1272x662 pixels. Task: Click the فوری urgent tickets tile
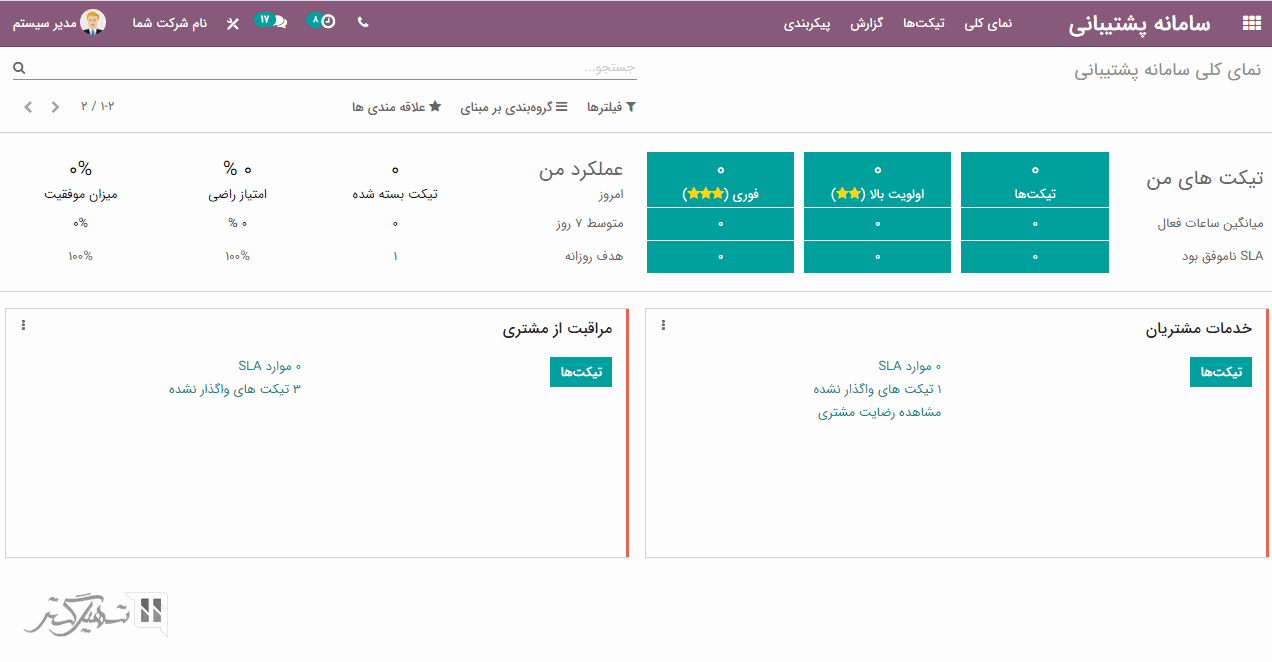(720, 180)
